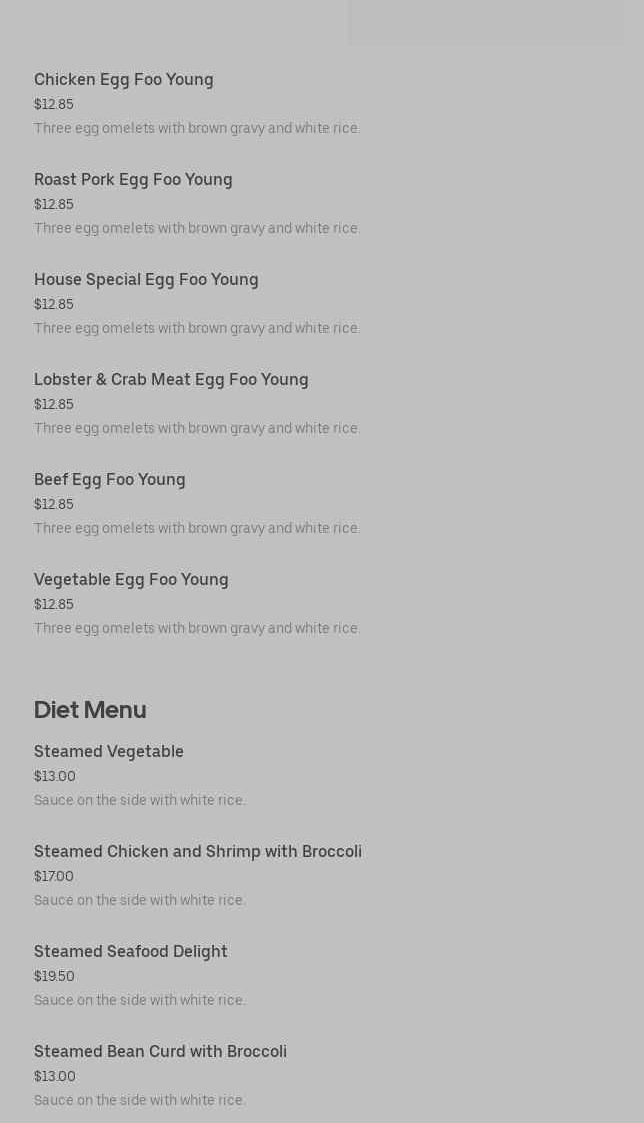Viewport: 644px width, 1123px height.
Task: Click the $12.85 price under Beef Egg Foo Young
Action: point(54,504)
